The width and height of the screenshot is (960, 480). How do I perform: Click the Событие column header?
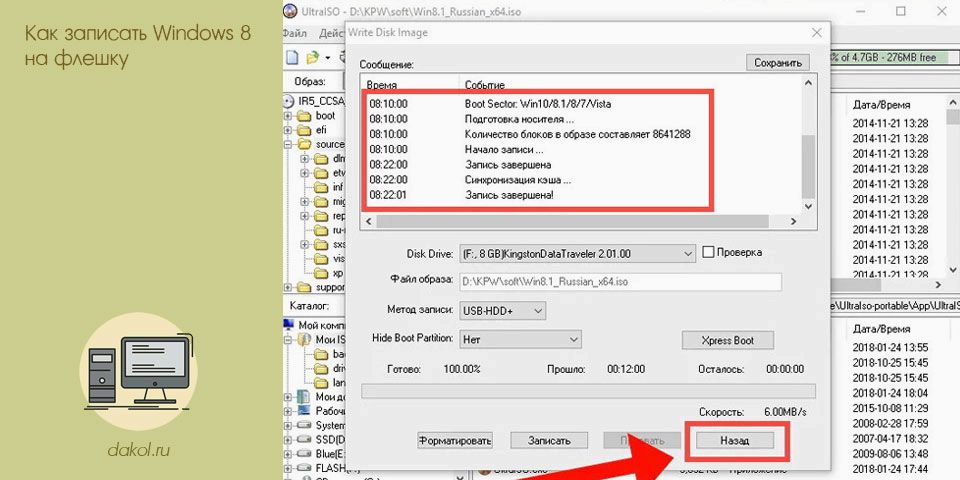[484, 84]
